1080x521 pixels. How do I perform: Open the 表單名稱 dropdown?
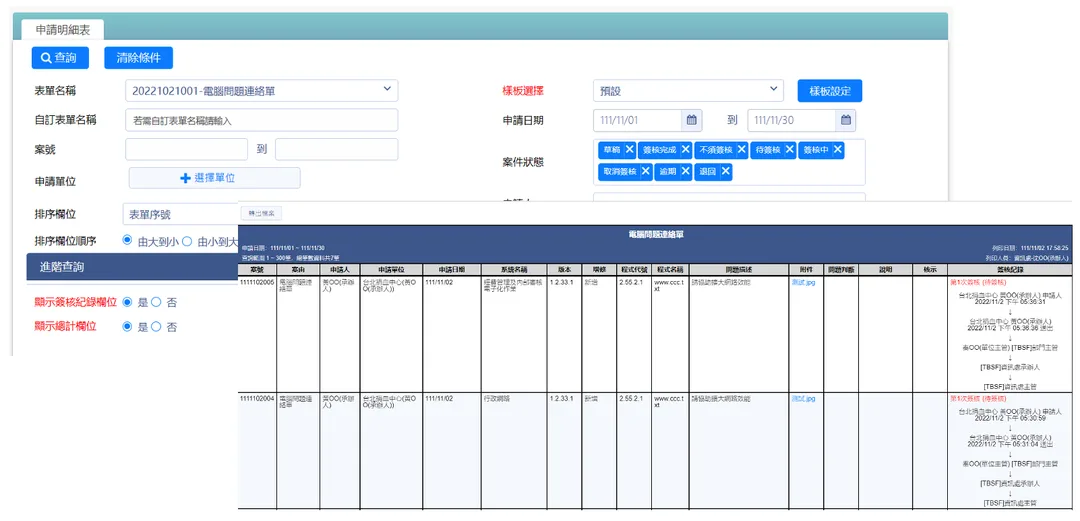[262, 90]
